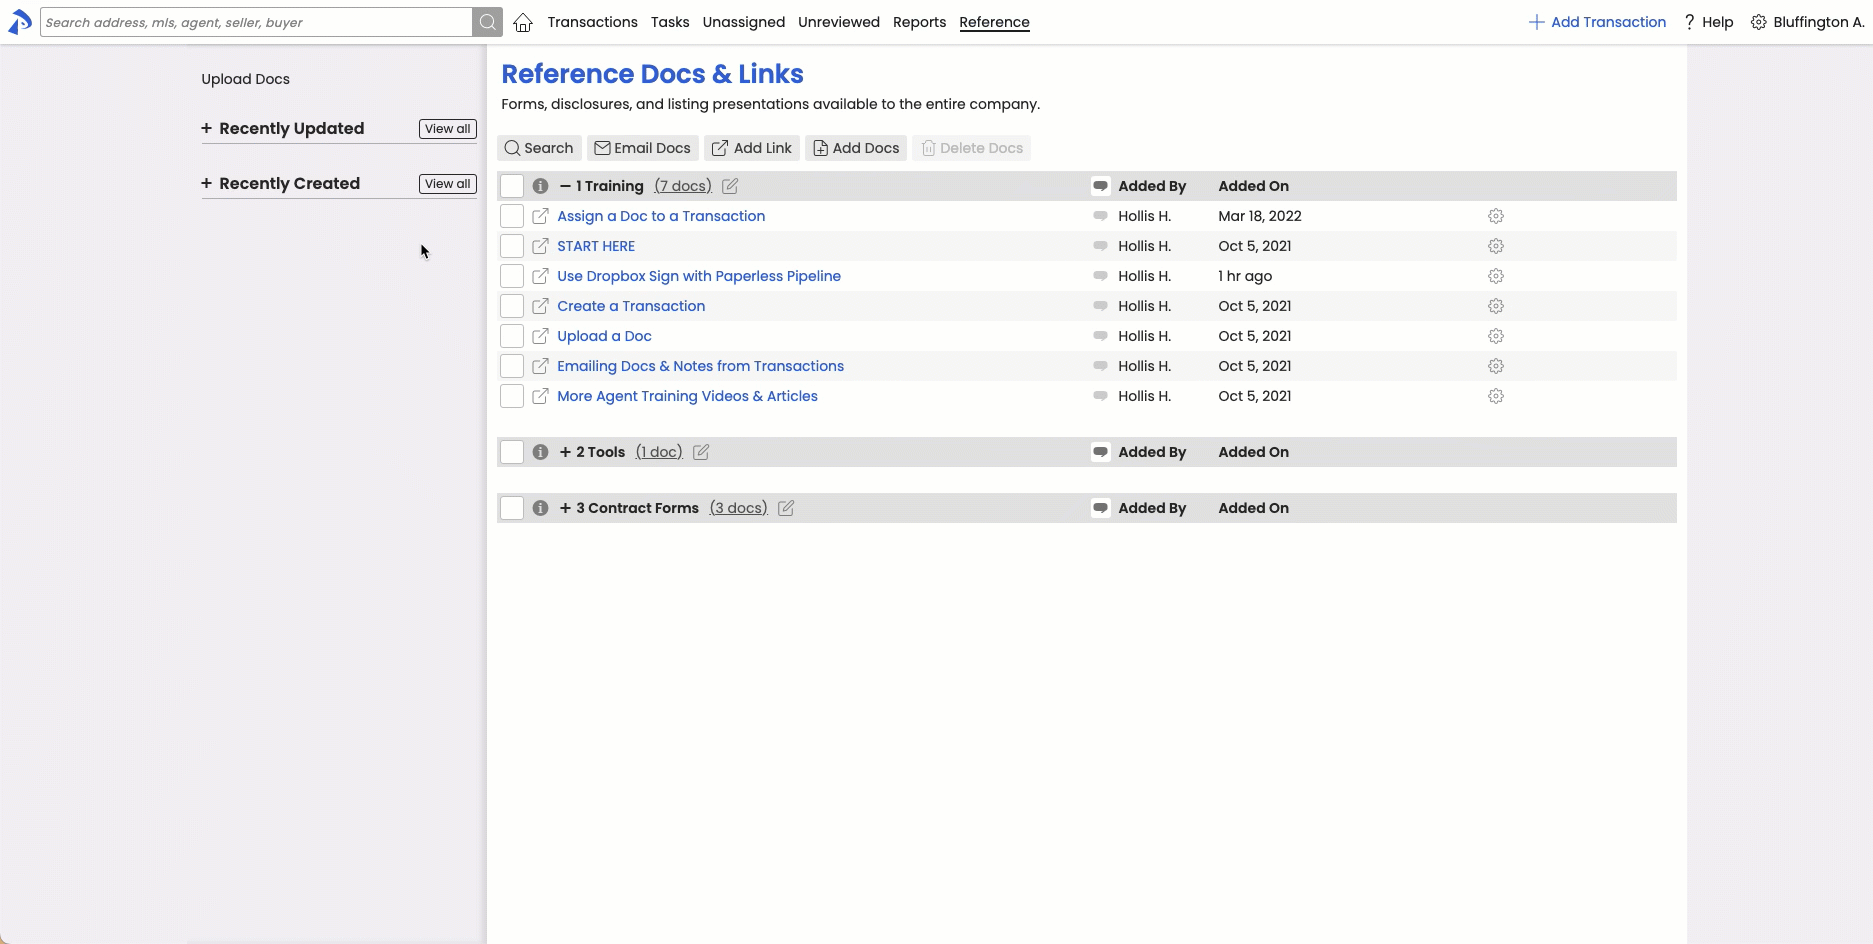This screenshot has width=1873, height=944.
Task: Open gear settings for Create a Transaction row
Action: click(1496, 306)
